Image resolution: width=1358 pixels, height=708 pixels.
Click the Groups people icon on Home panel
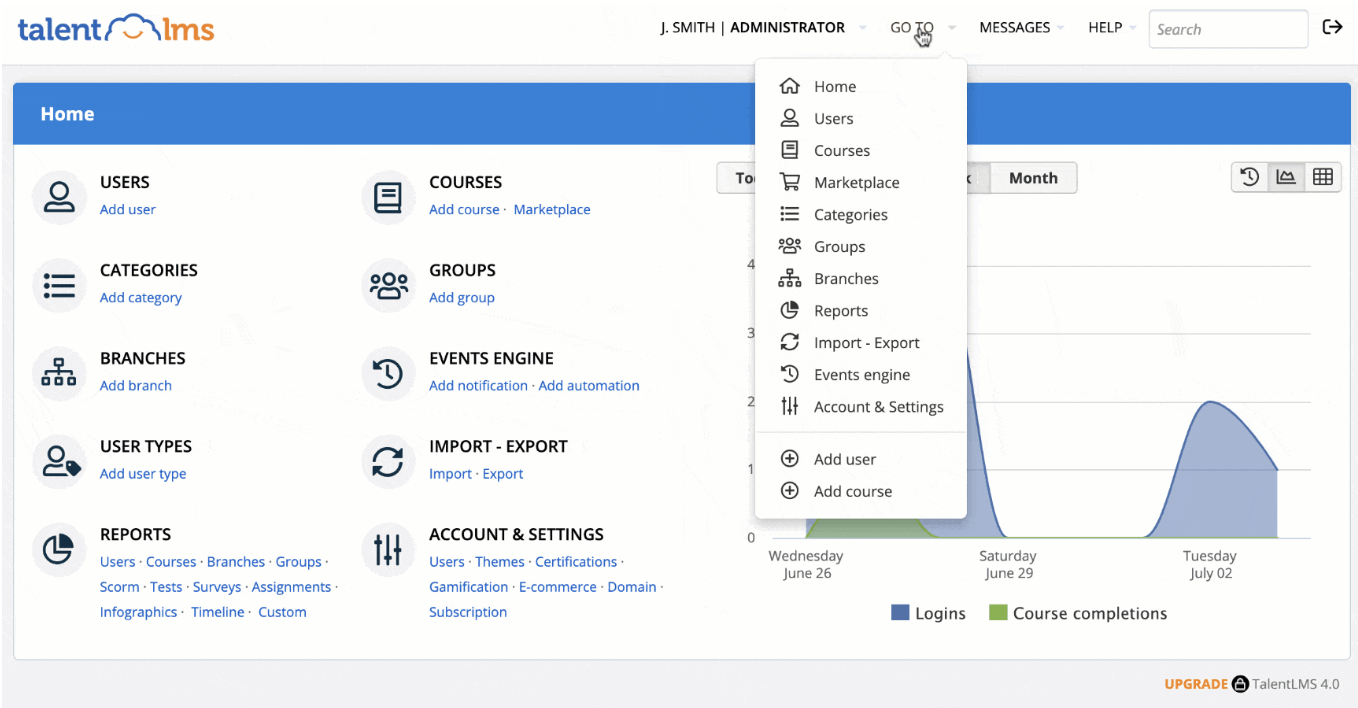coord(388,284)
